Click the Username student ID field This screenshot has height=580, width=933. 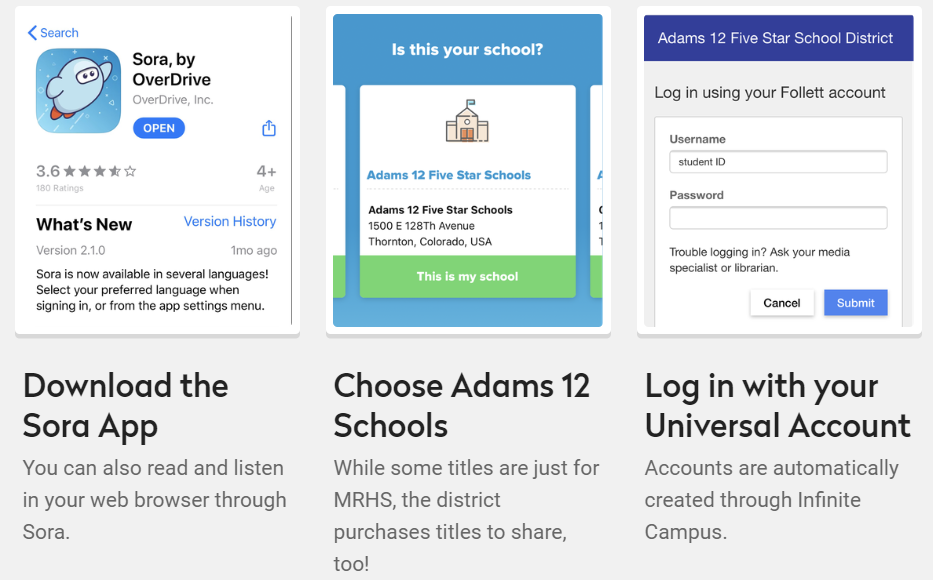point(778,162)
